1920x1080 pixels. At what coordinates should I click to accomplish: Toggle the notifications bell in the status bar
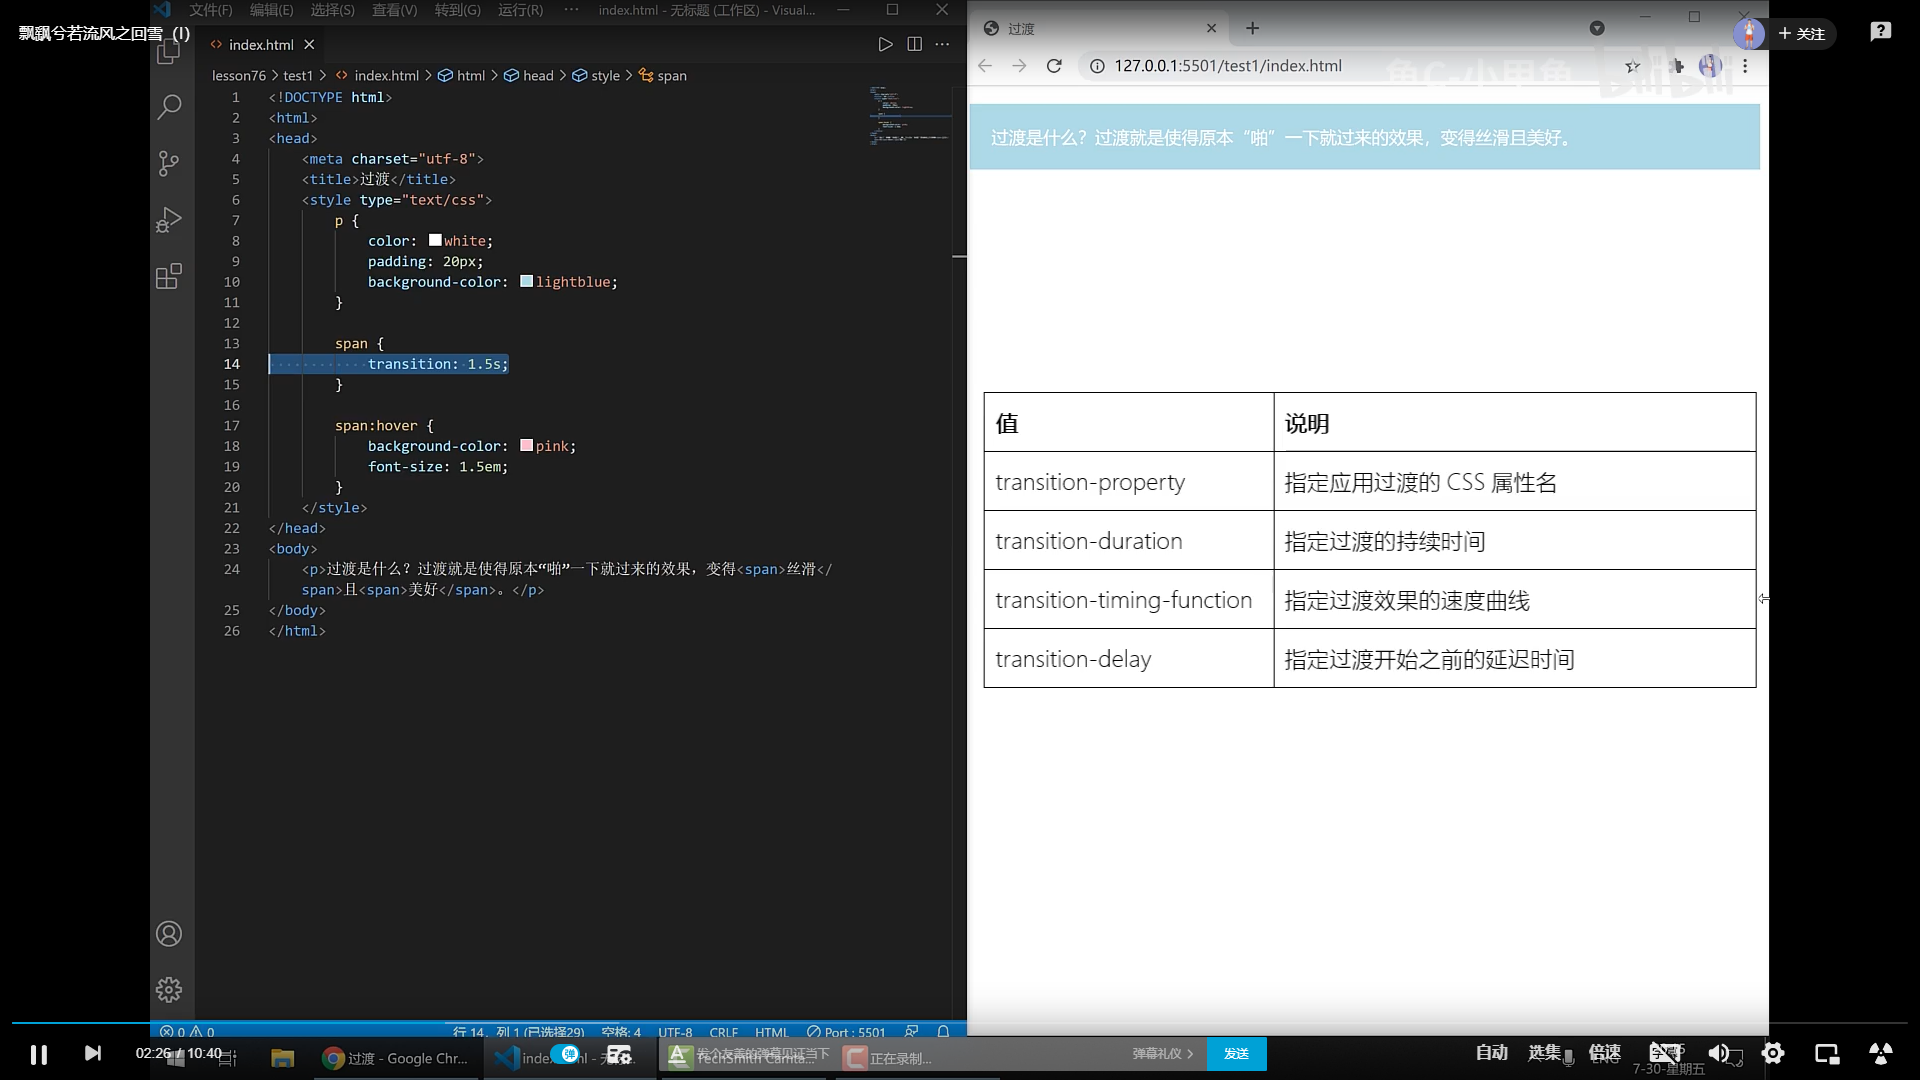click(944, 1031)
